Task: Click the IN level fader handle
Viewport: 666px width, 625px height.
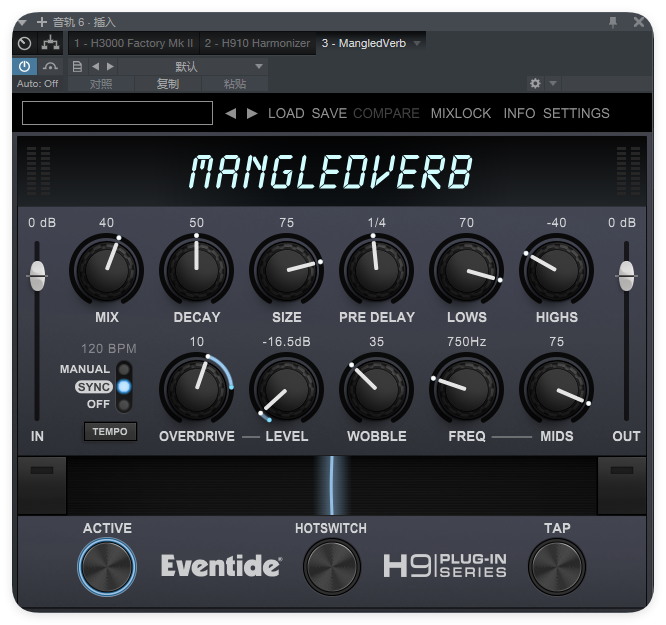Action: click(x=37, y=276)
